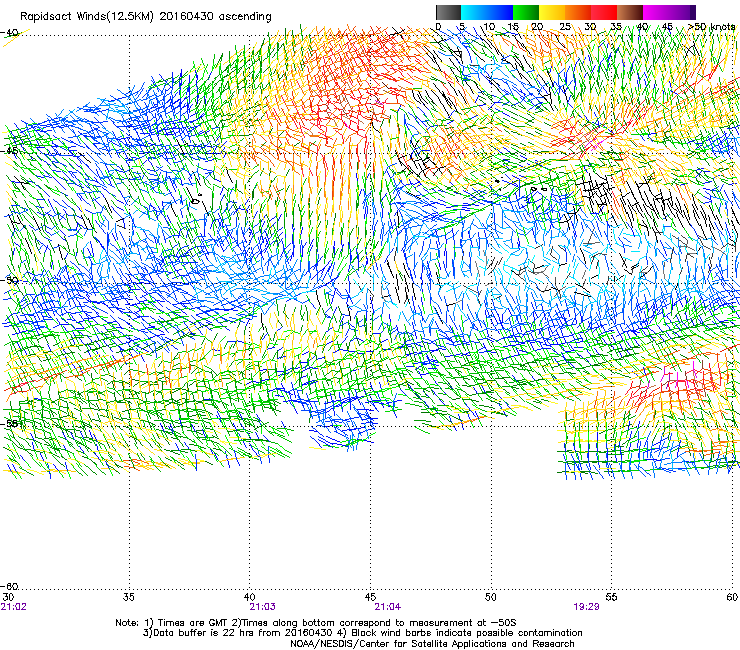Click the purple time label '21:04'
The height and width of the screenshot is (650, 740).
click(387, 607)
